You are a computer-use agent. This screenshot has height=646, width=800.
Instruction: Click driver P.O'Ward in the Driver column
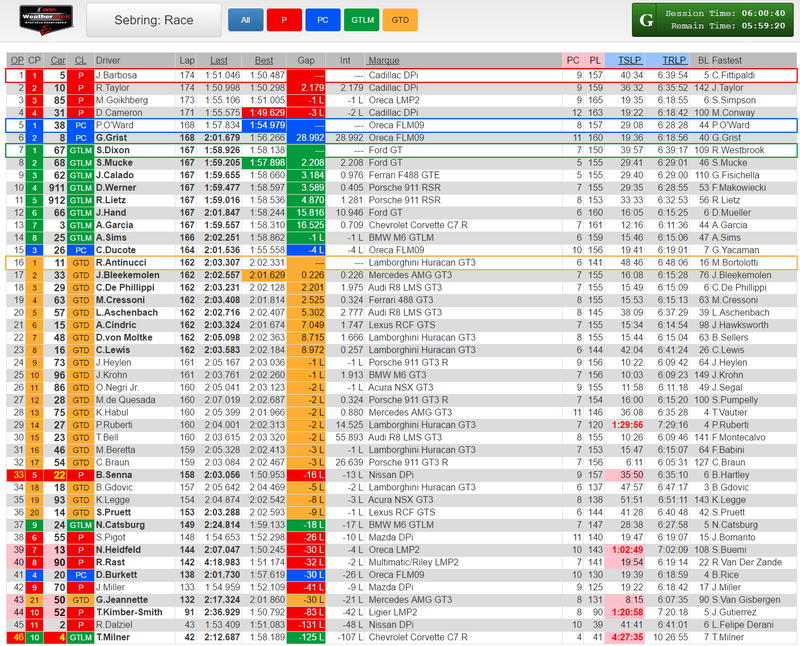coord(115,125)
